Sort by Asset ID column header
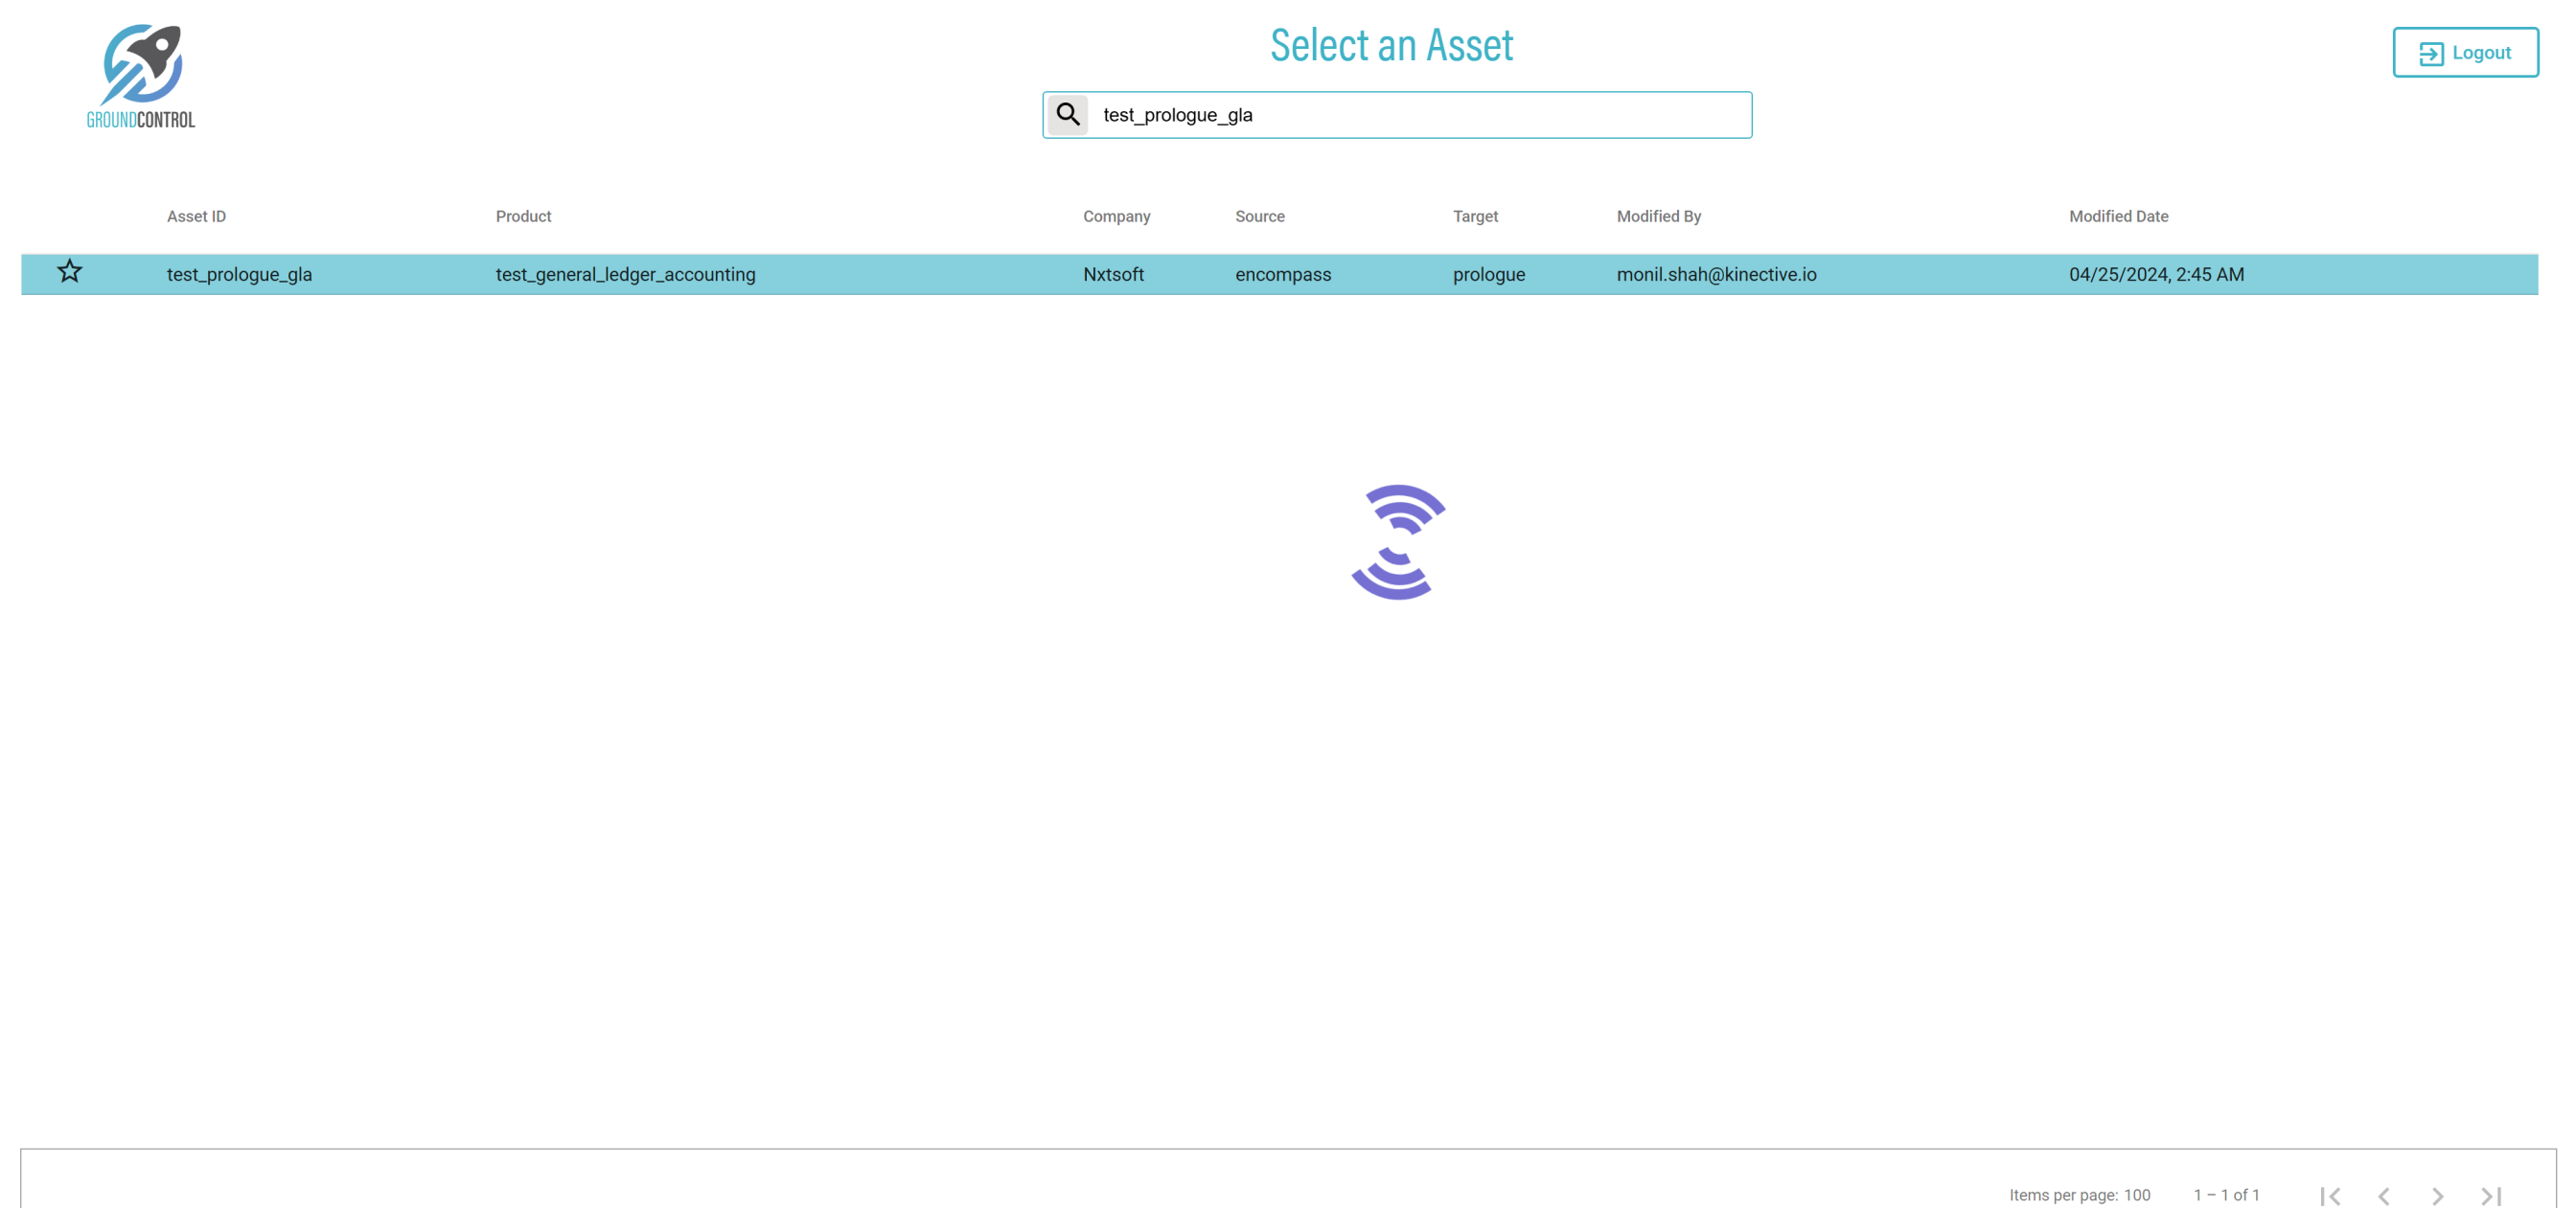The height and width of the screenshot is (1208, 2576). coord(196,216)
